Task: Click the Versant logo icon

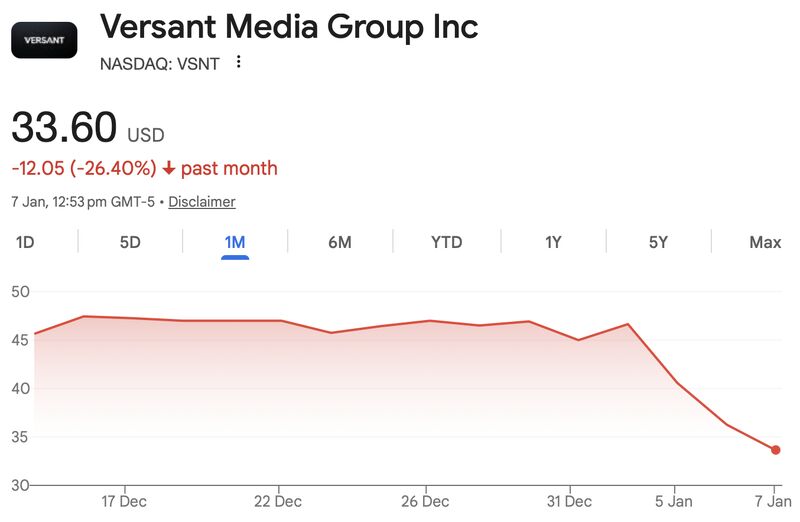Action: tap(44, 40)
